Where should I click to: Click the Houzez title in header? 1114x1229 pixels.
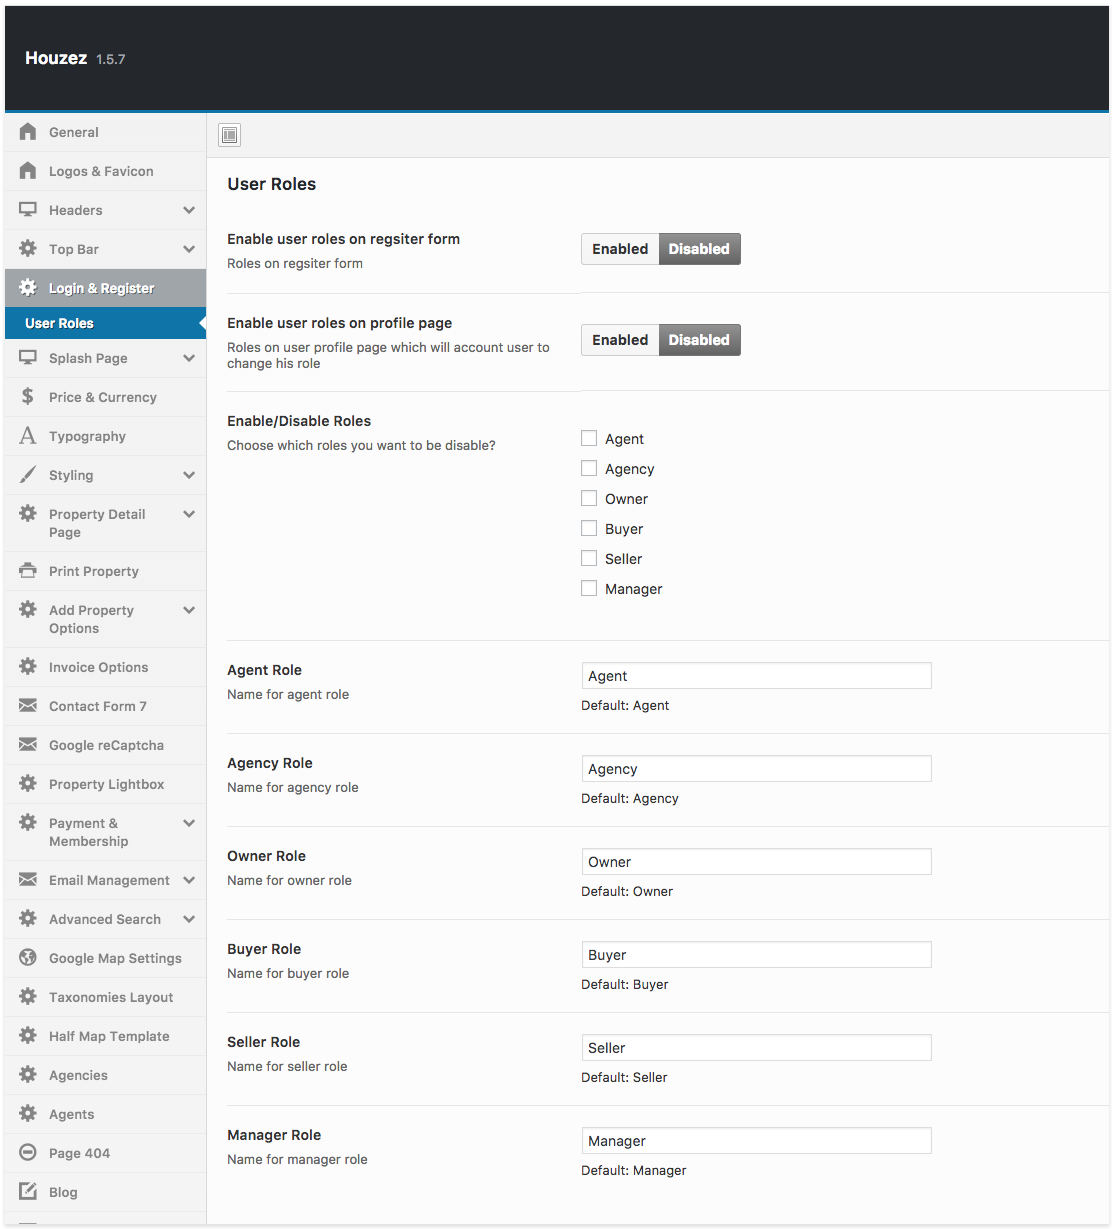(x=56, y=58)
